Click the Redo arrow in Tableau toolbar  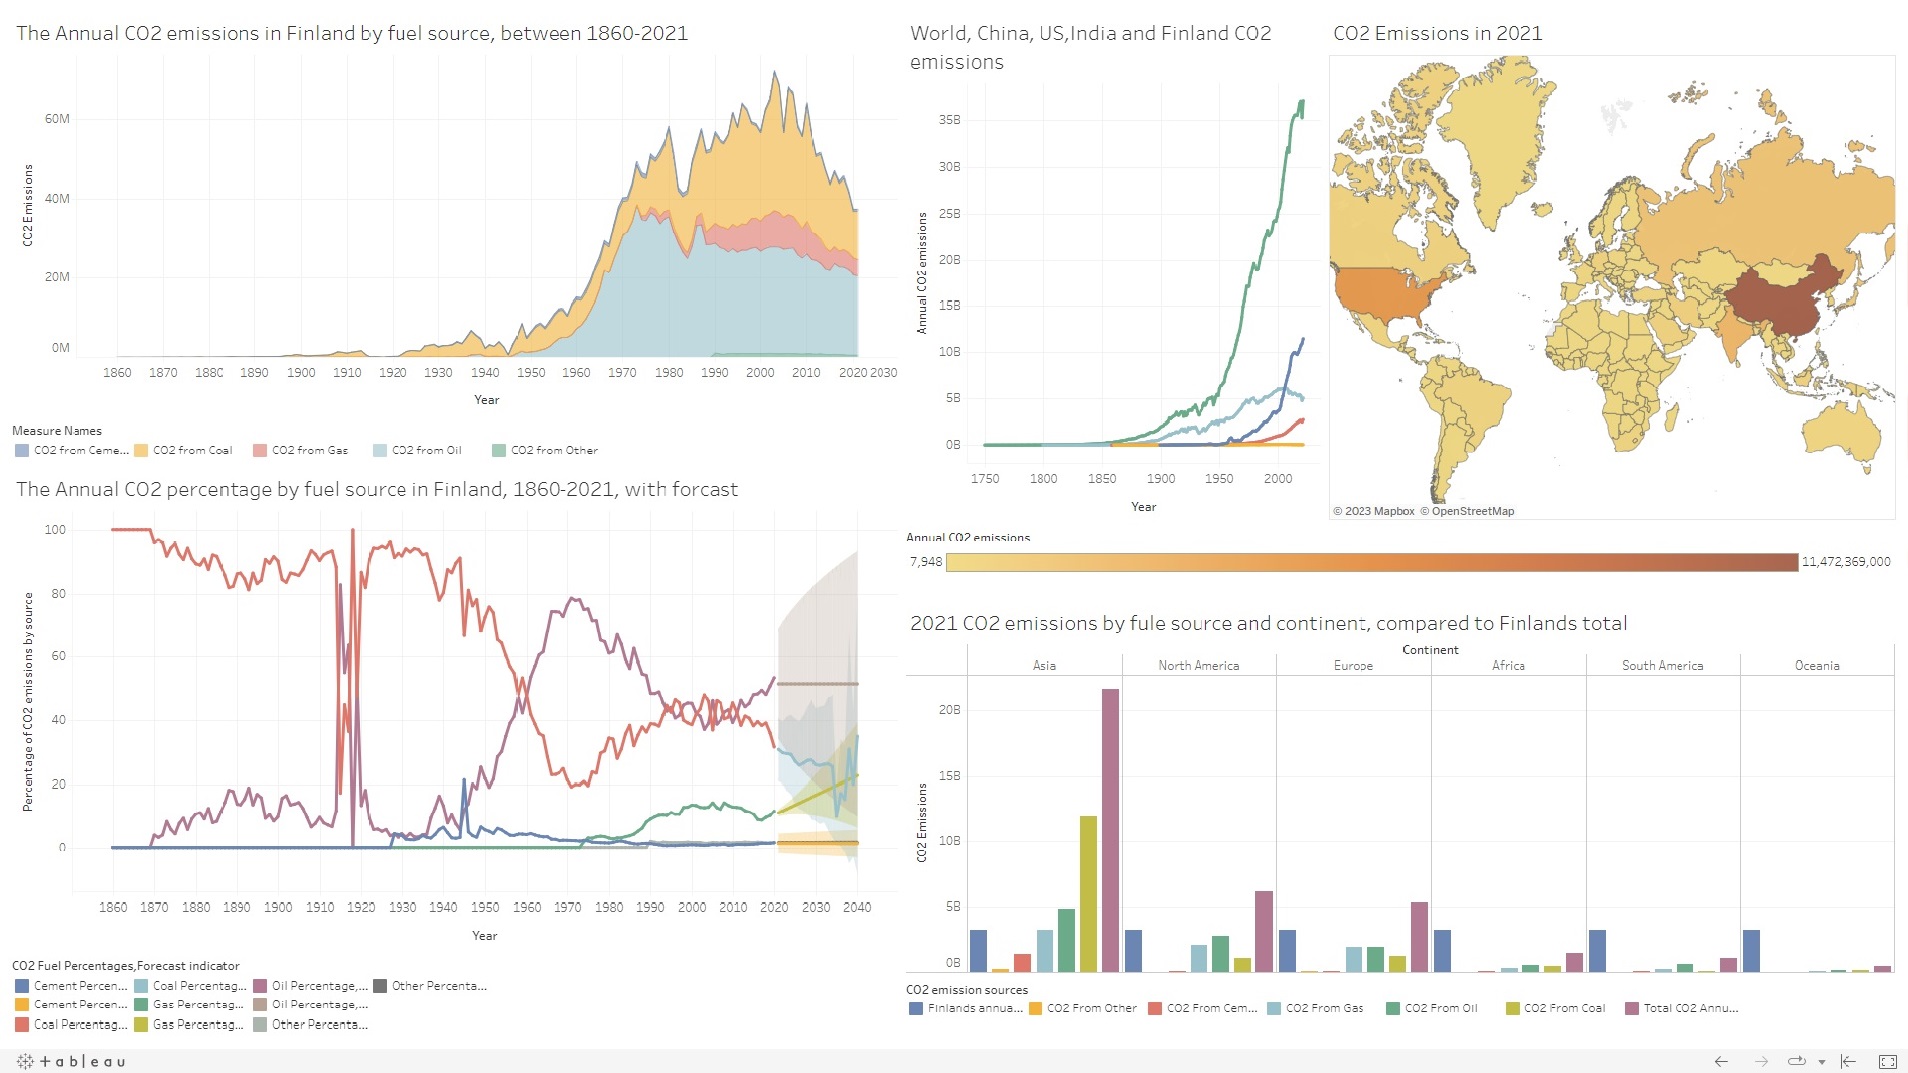1761,1061
